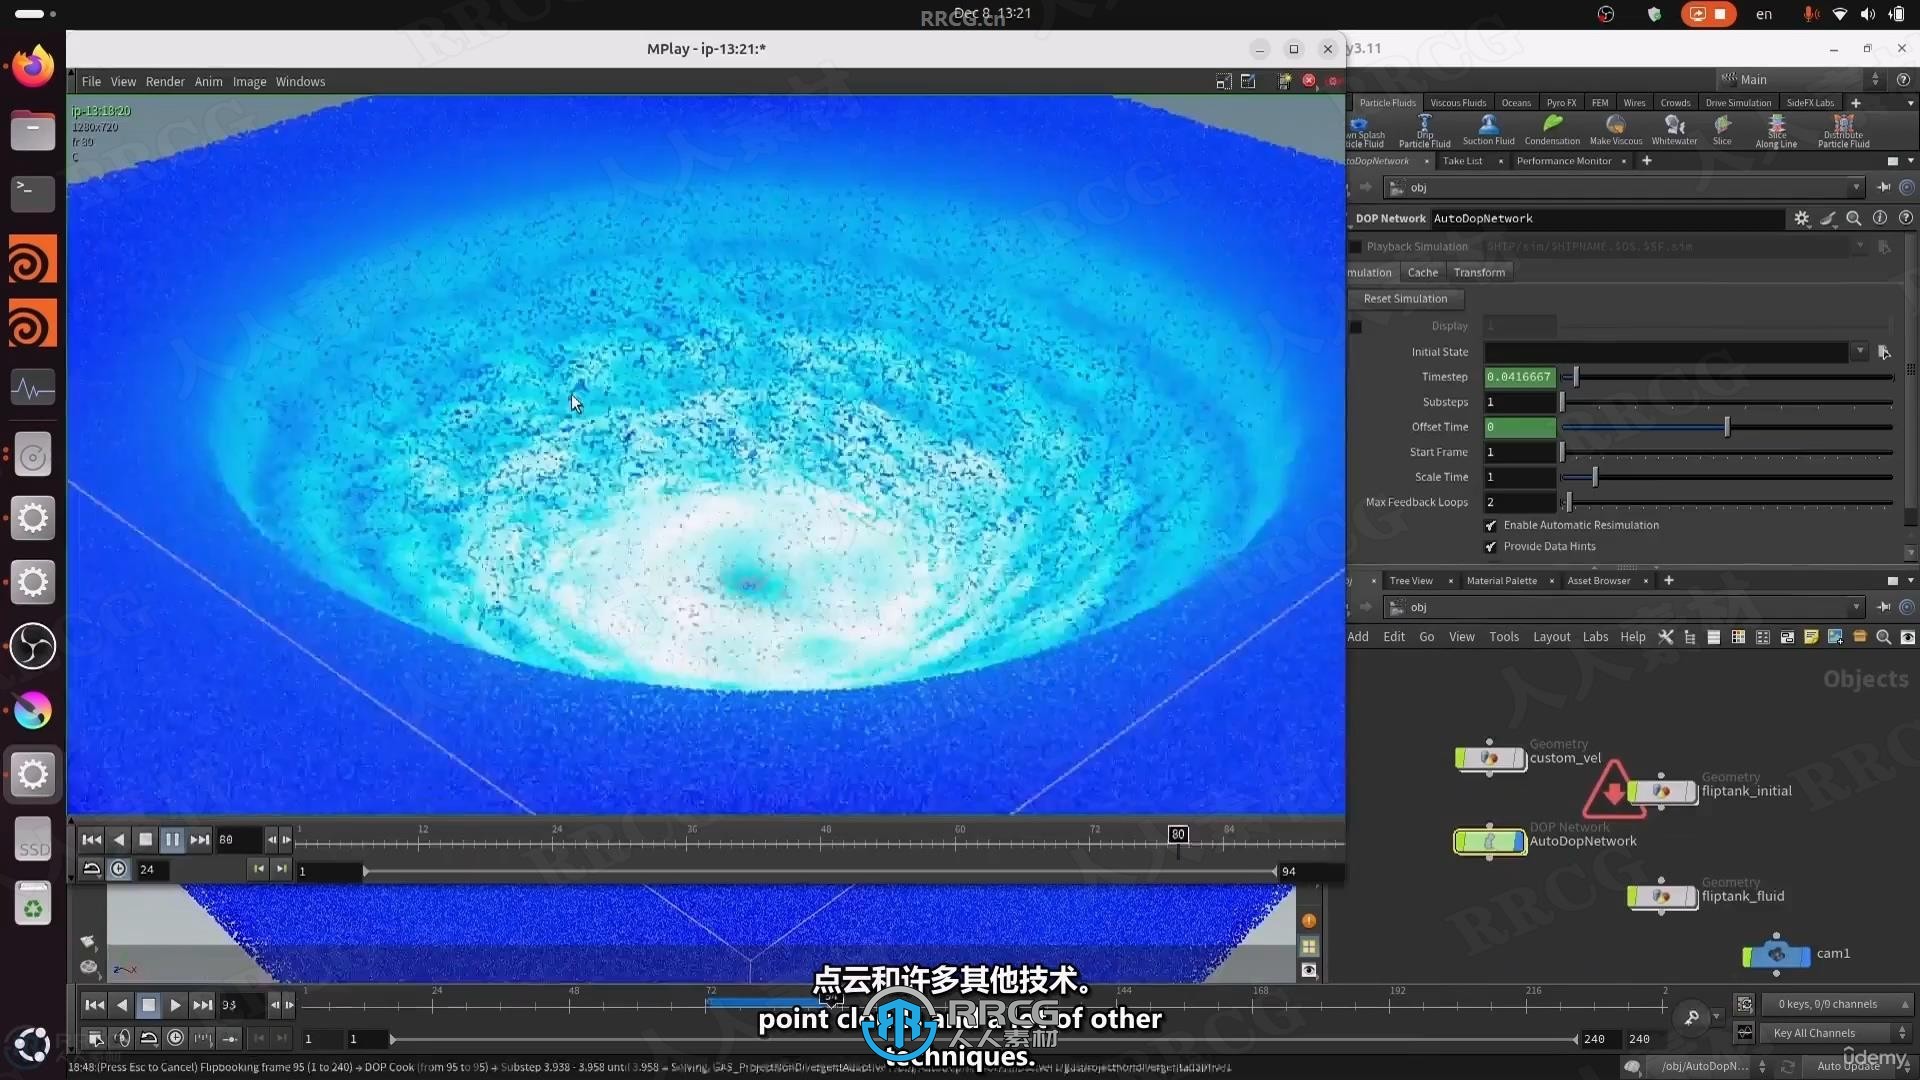Screen dimensions: 1920x1080
Task: Click the sticky note icon in network toolbar
Action: pos(1811,637)
